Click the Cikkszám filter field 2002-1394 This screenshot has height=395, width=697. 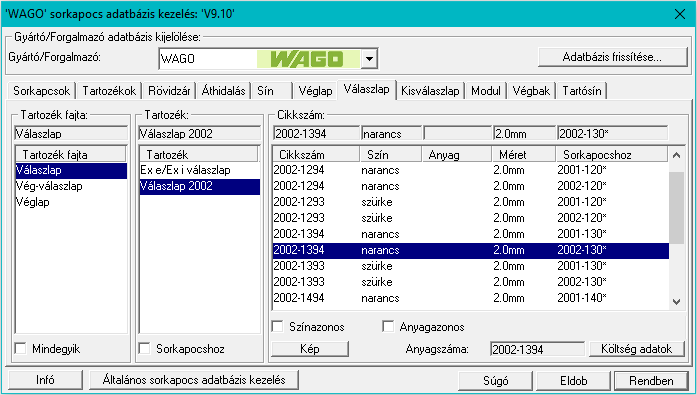(x=316, y=134)
